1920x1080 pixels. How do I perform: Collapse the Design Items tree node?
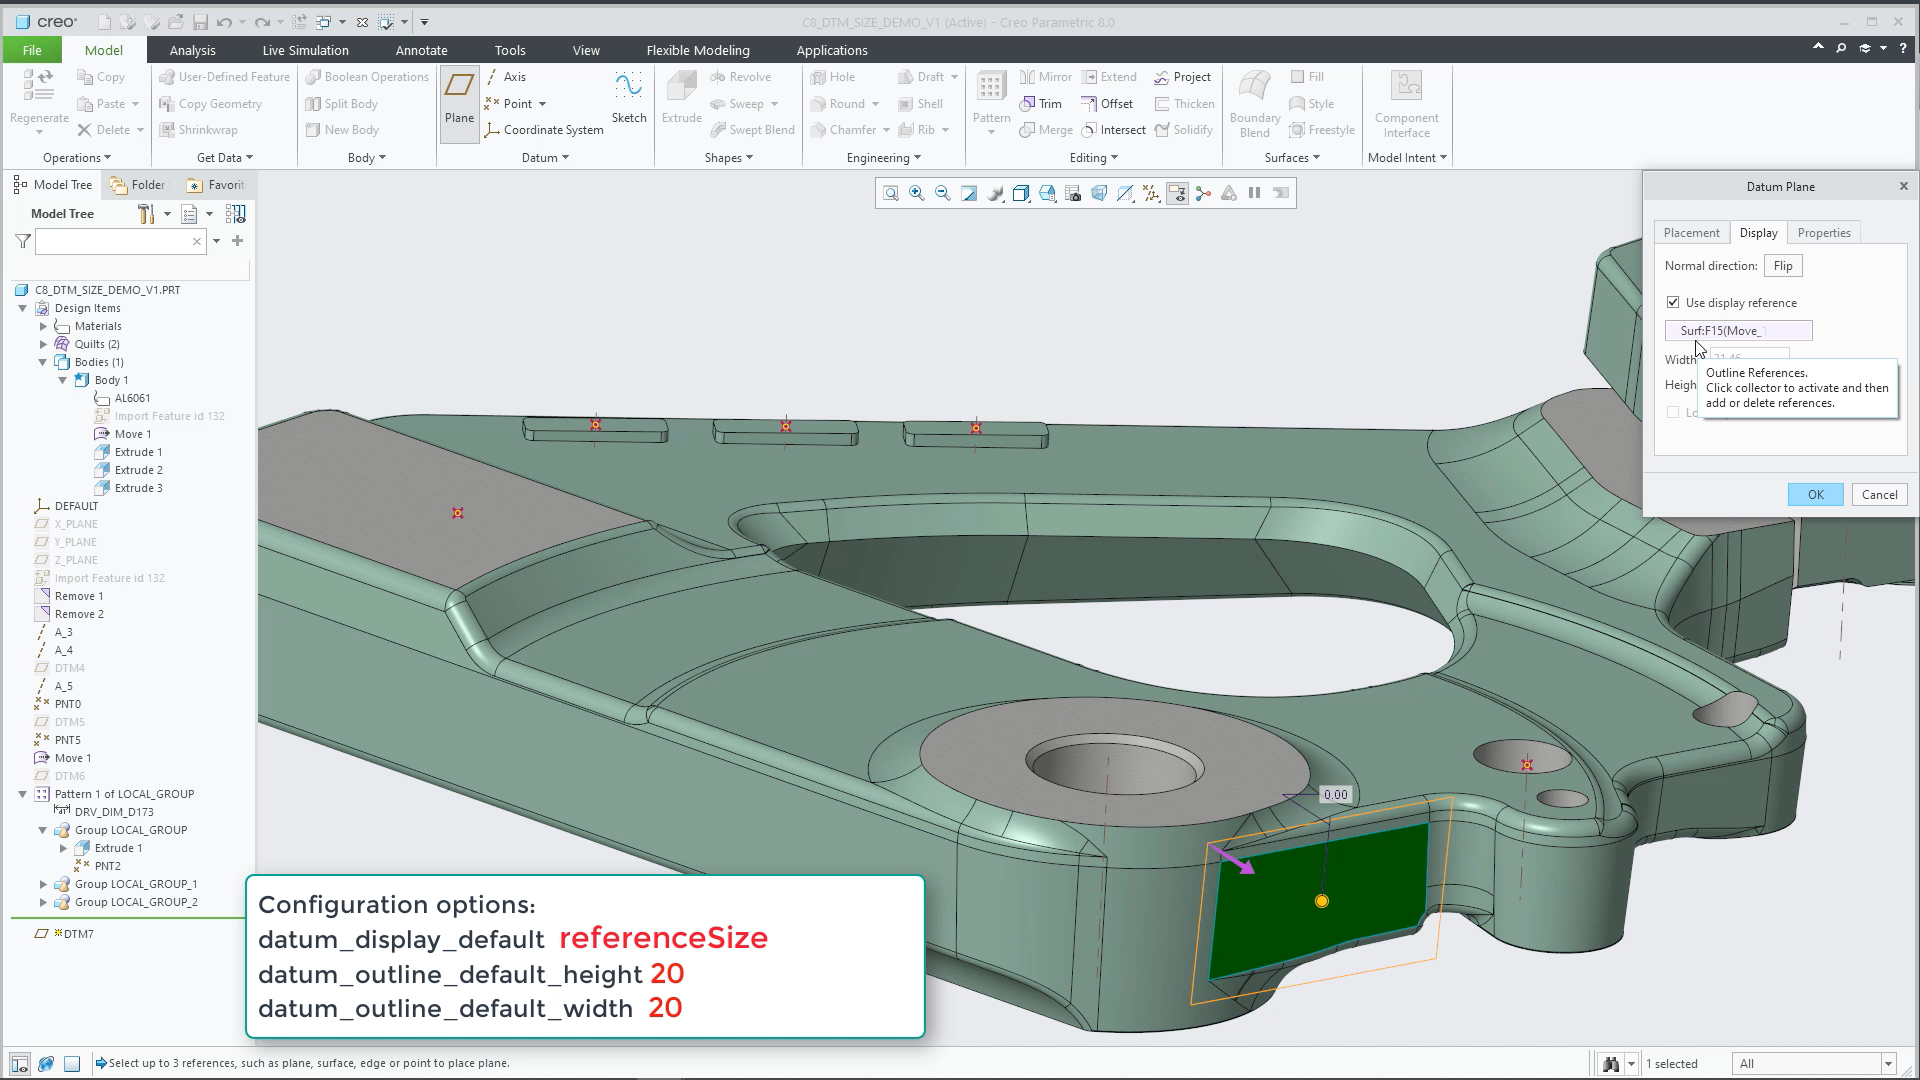click(23, 308)
